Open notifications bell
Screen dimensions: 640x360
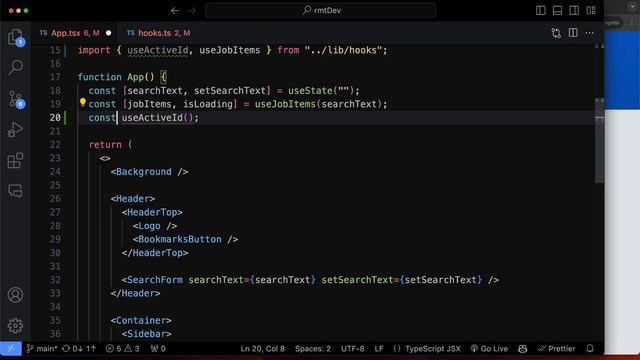590,349
